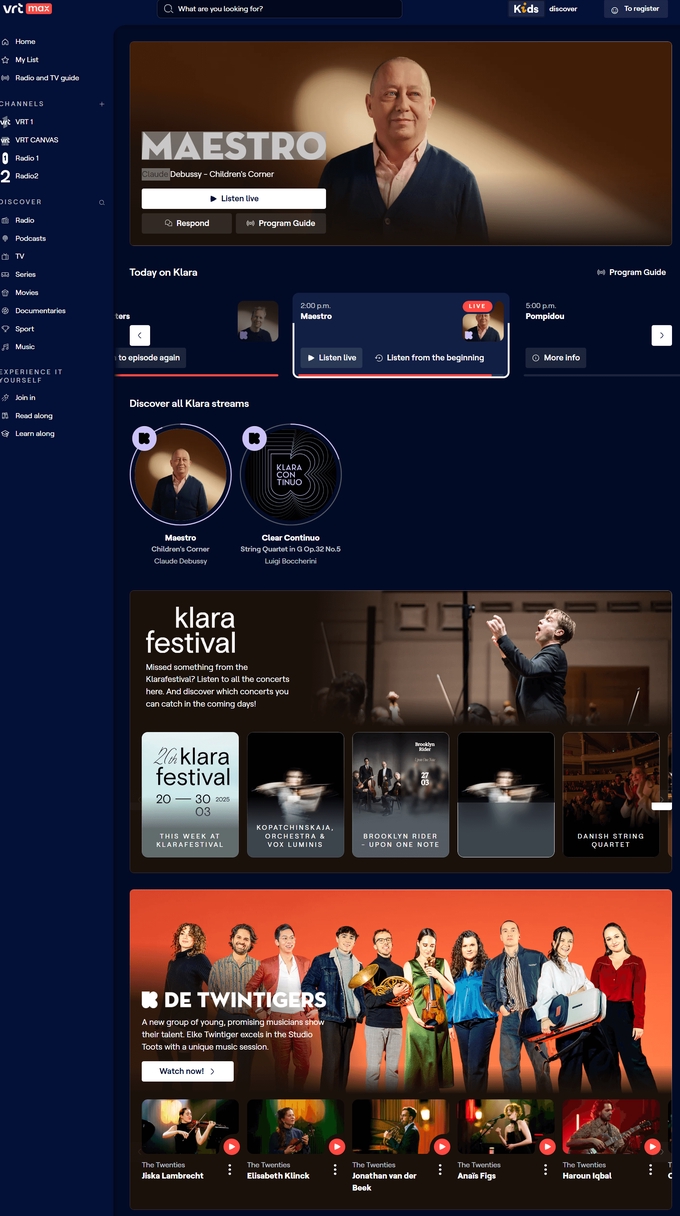The height and width of the screenshot is (1216, 680).
Task: Click More info on Pompidou card
Action: click(x=555, y=357)
